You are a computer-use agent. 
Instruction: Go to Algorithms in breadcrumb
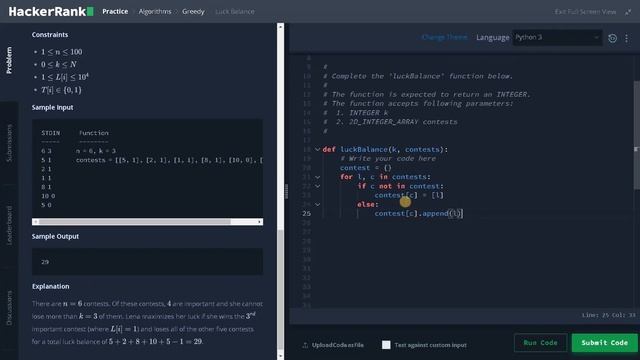[155, 11]
